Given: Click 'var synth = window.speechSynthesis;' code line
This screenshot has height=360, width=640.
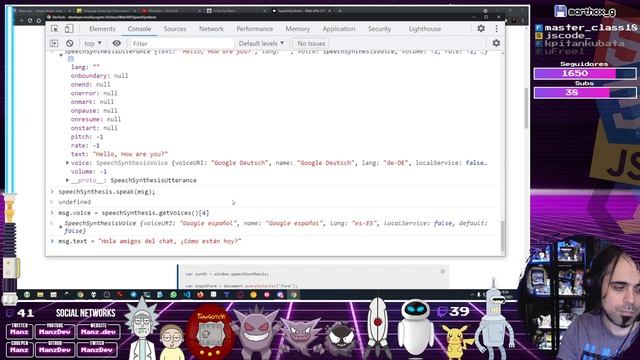Looking at the screenshot, I should [x=227, y=274].
